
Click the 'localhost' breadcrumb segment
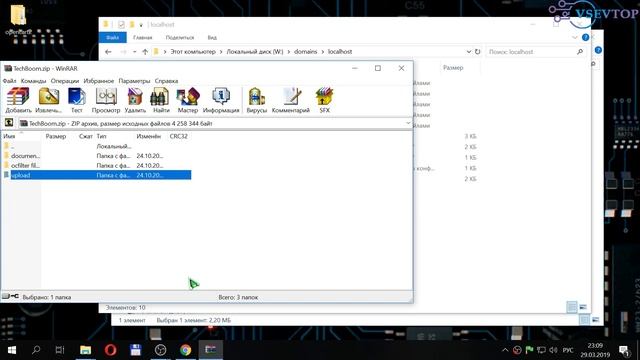click(340, 52)
